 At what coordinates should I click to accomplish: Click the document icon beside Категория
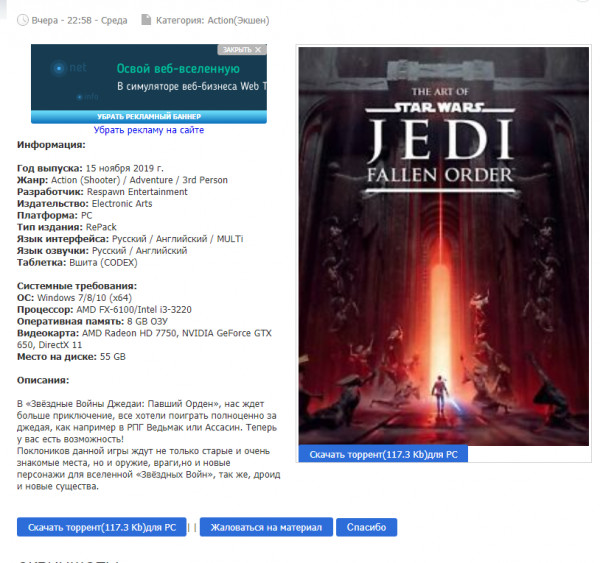point(146,20)
